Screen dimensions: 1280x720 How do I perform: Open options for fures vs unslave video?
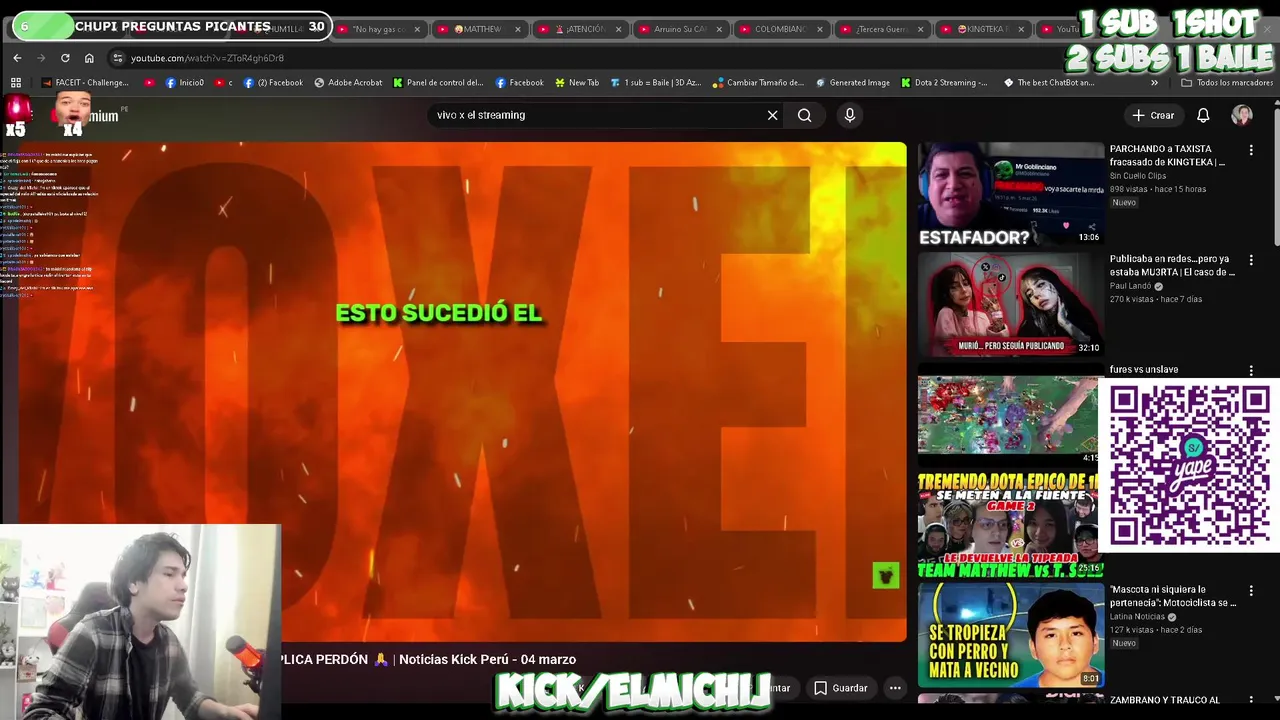[x=1251, y=370]
